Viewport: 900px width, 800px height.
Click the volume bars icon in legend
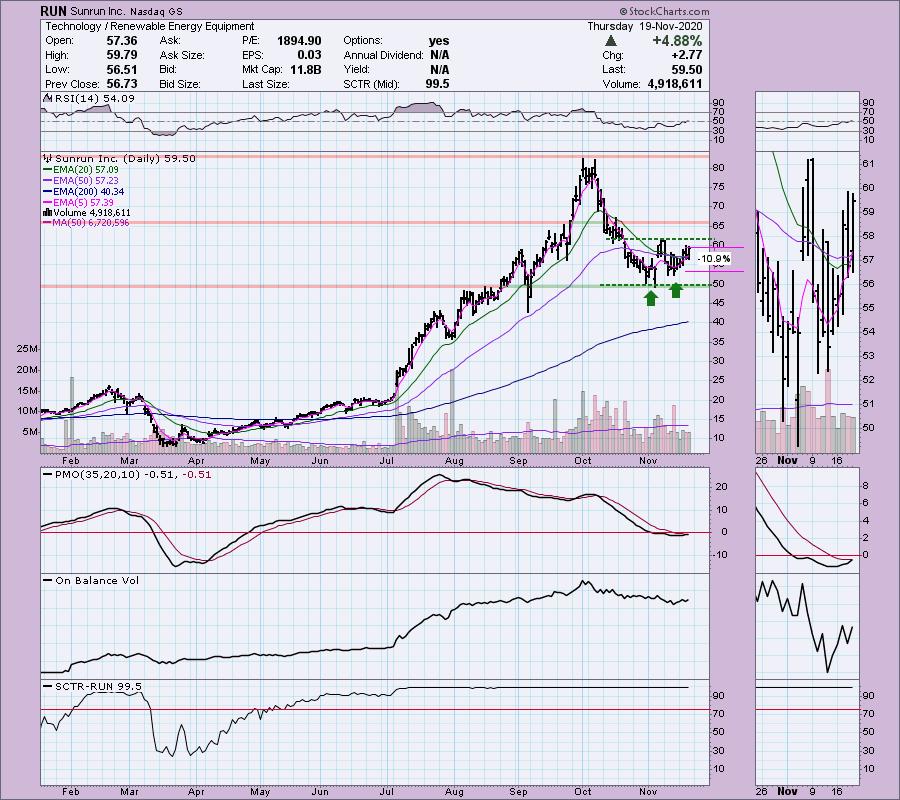point(48,212)
